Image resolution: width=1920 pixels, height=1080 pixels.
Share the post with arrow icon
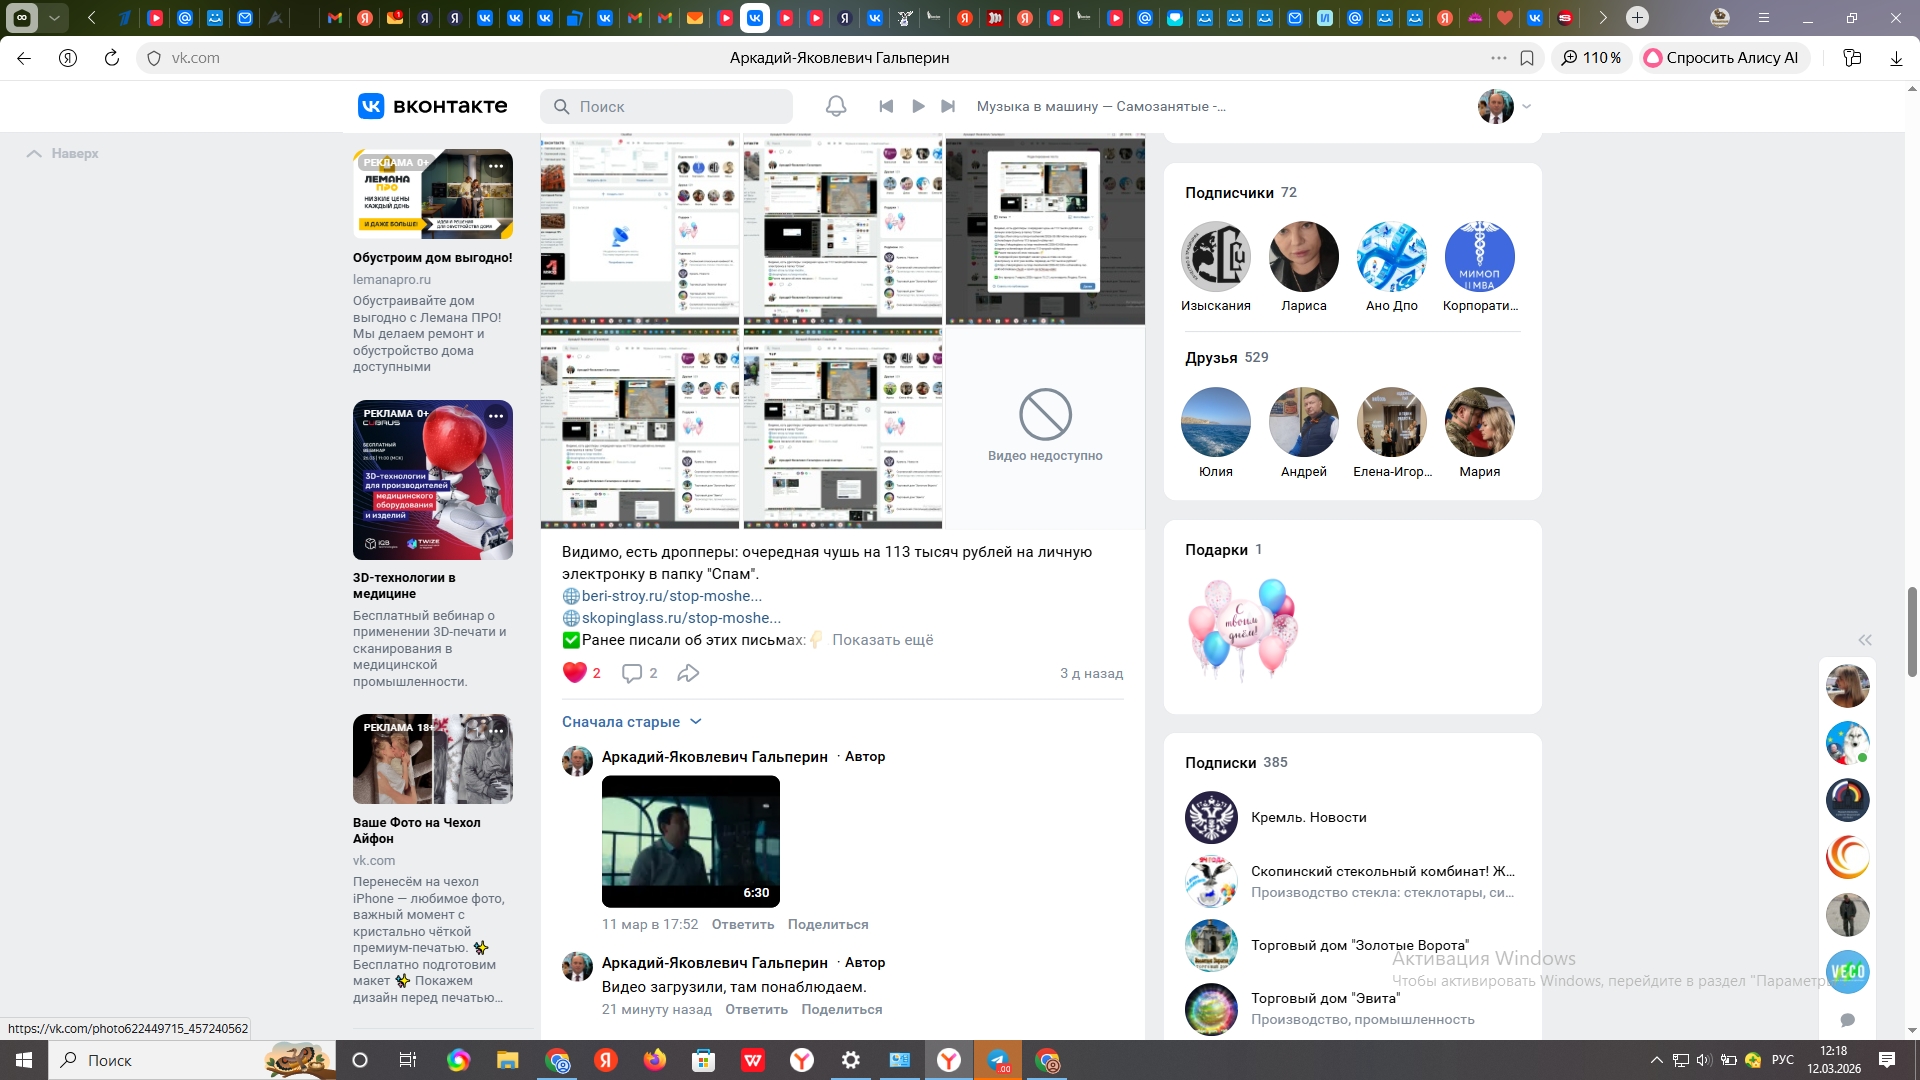coord(688,673)
